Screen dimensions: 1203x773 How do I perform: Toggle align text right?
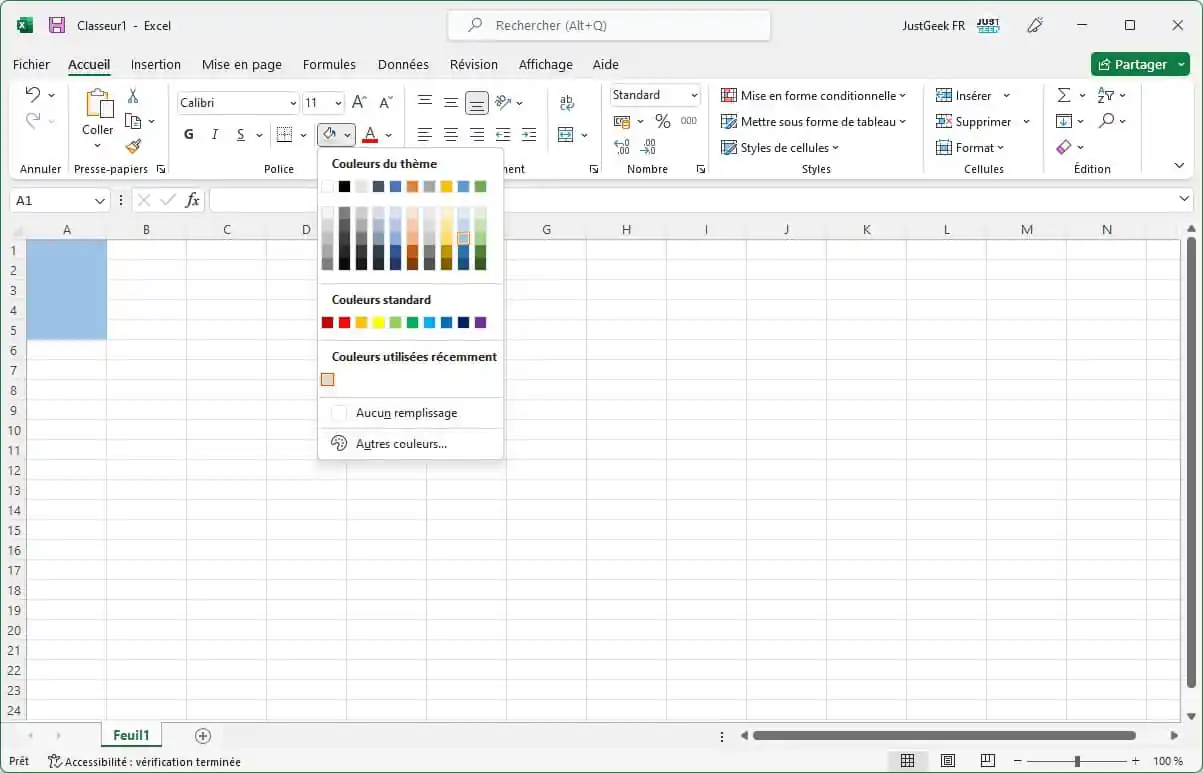coord(477,134)
